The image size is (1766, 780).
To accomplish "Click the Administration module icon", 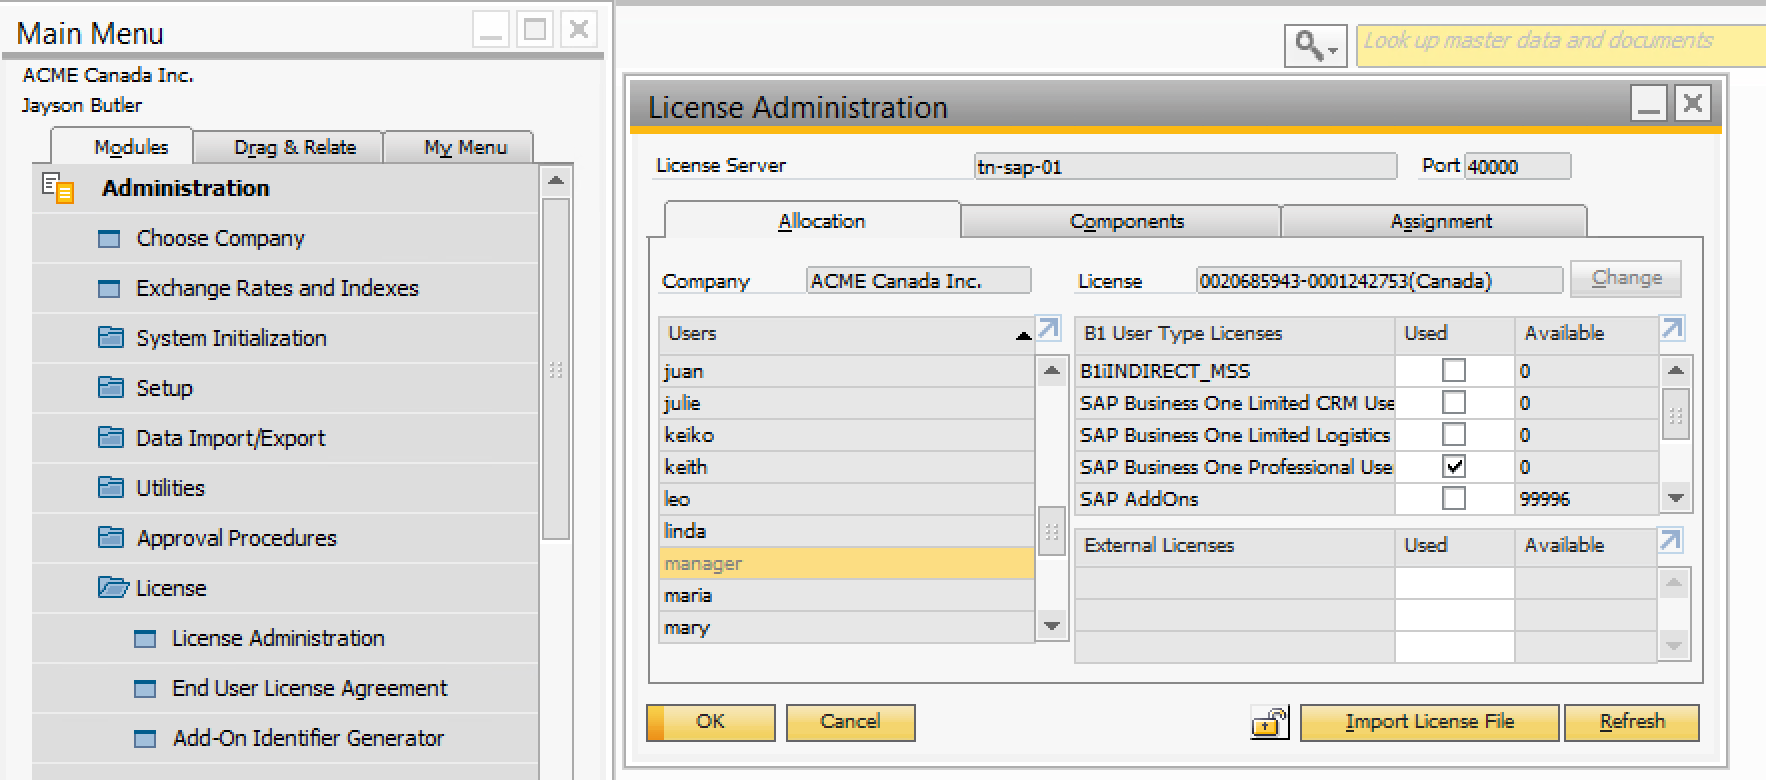I will click(x=58, y=188).
